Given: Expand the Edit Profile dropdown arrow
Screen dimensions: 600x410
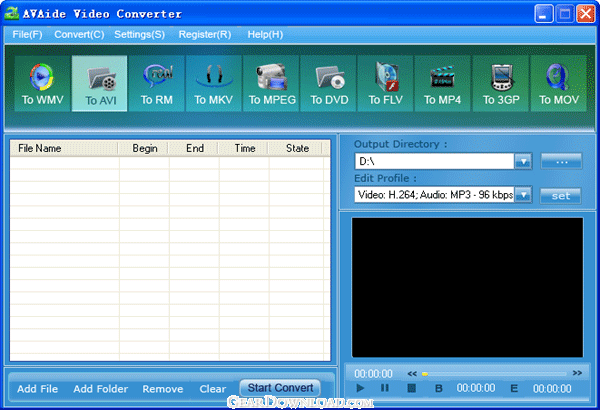Looking at the screenshot, I should click(x=523, y=195).
